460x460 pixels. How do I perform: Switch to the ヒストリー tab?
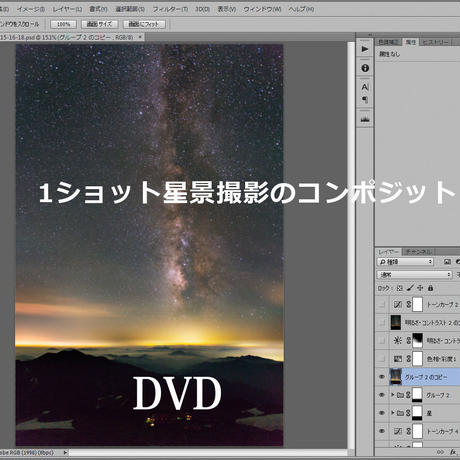point(435,42)
